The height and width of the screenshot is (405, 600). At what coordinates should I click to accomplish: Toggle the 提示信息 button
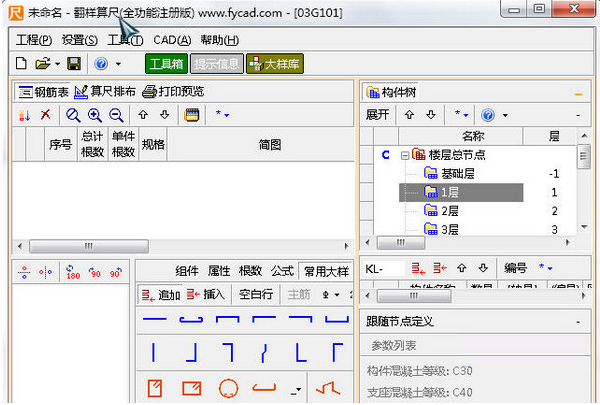[x=217, y=64]
